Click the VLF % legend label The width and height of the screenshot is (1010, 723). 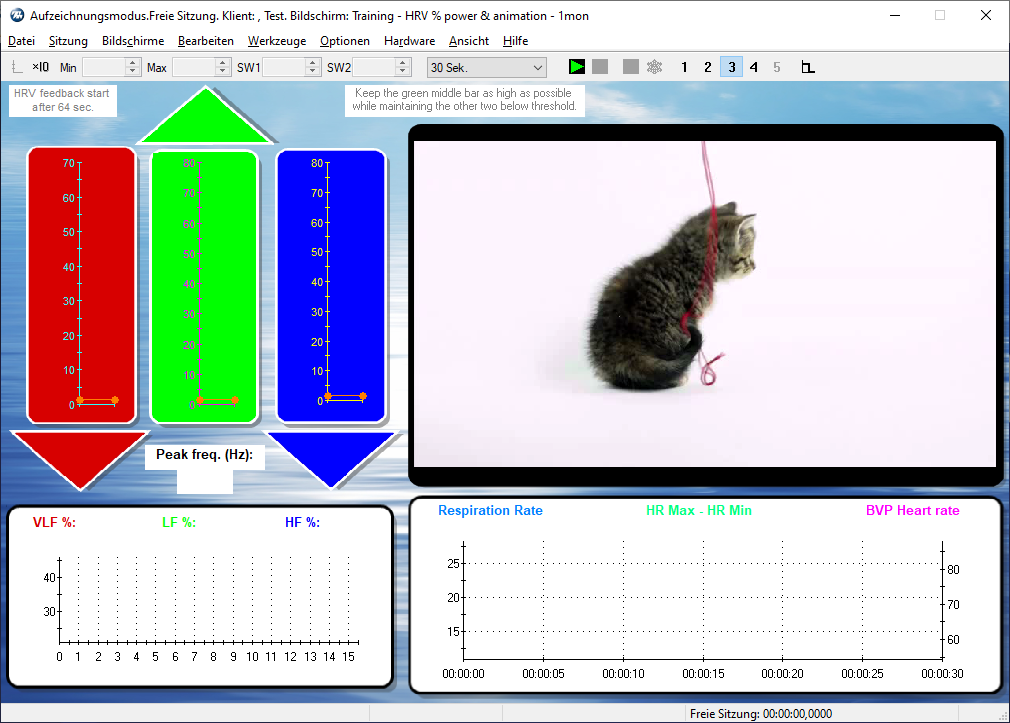(54, 523)
